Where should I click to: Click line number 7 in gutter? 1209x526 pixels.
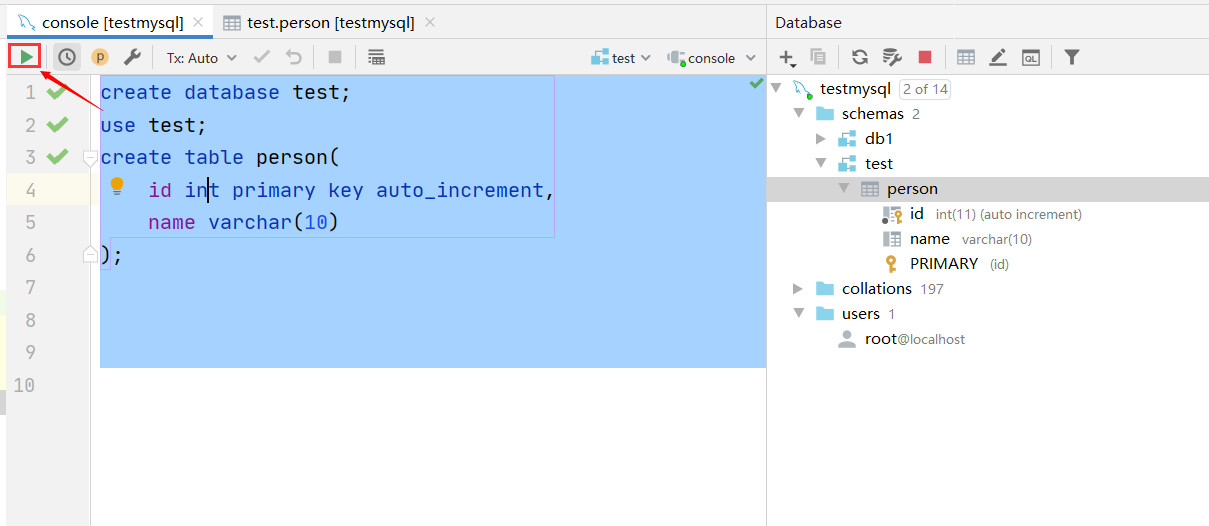click(30, 287)
